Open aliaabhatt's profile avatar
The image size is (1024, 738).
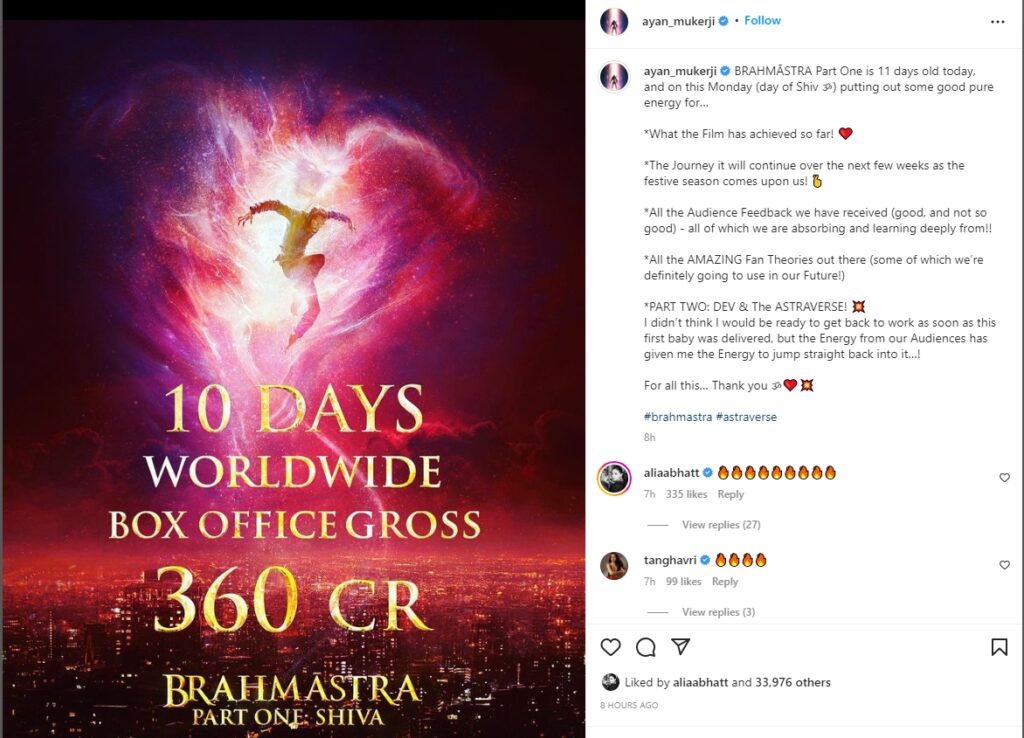pos(614,479)
